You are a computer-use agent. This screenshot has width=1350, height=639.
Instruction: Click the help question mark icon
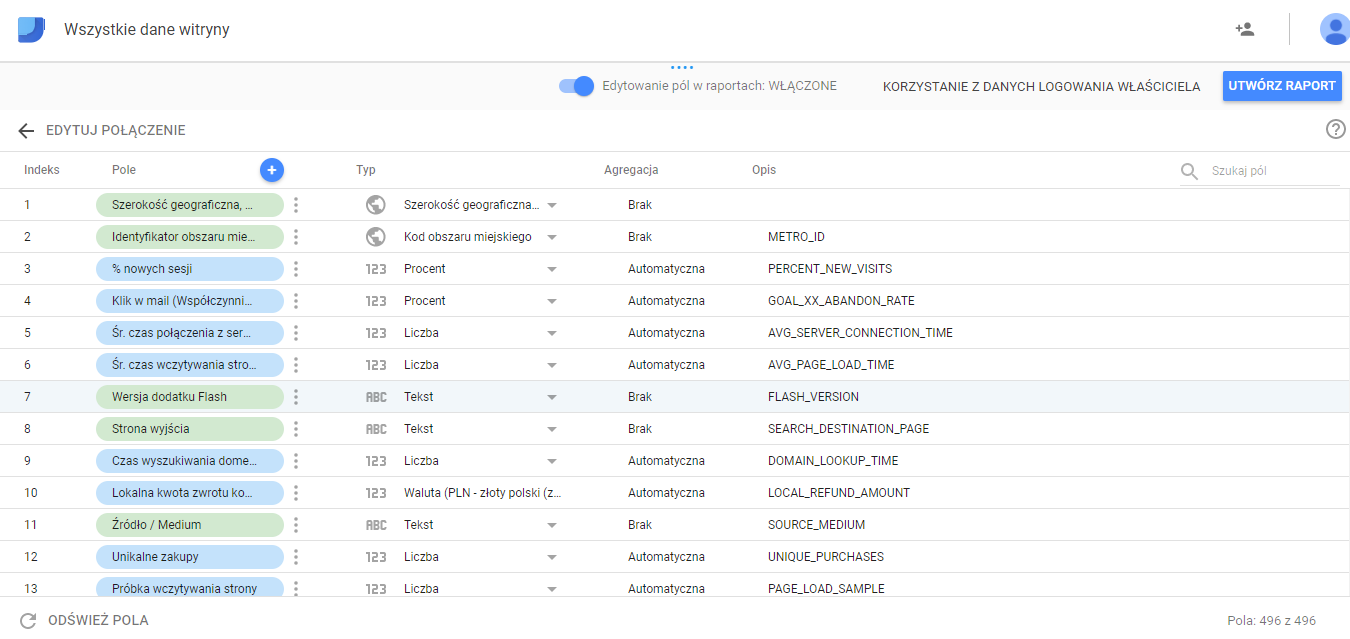(1335, 129)
